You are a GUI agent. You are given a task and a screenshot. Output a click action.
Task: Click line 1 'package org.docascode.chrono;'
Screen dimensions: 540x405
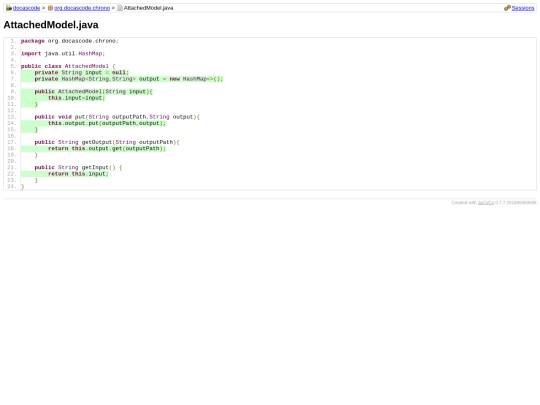[70, 41]
